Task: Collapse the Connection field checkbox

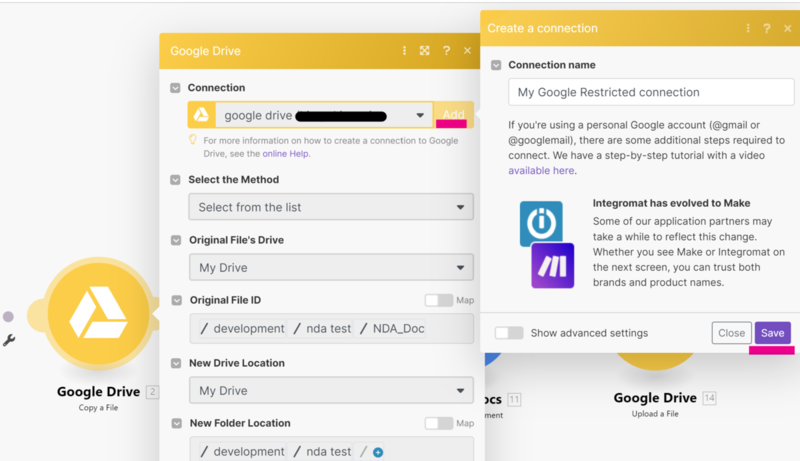Action: (175, 88)
